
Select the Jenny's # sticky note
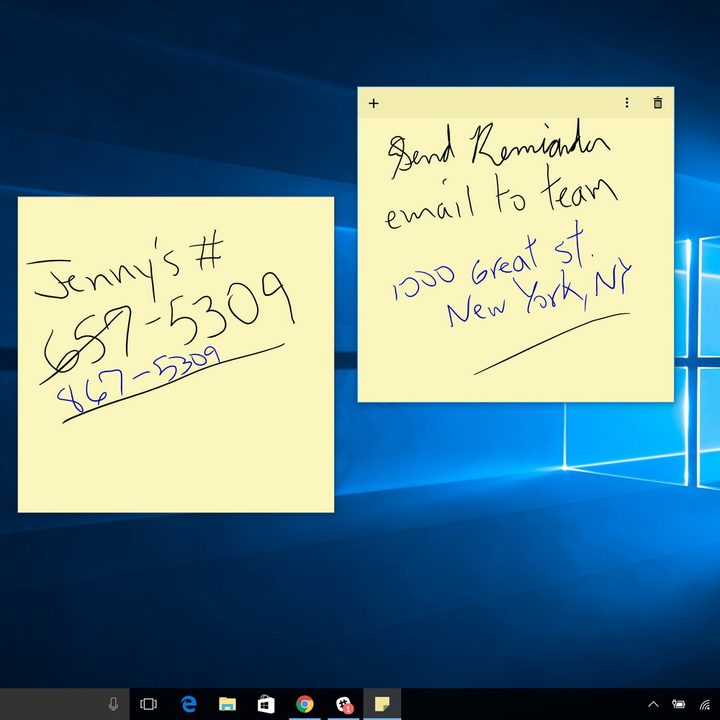point(176,354)
